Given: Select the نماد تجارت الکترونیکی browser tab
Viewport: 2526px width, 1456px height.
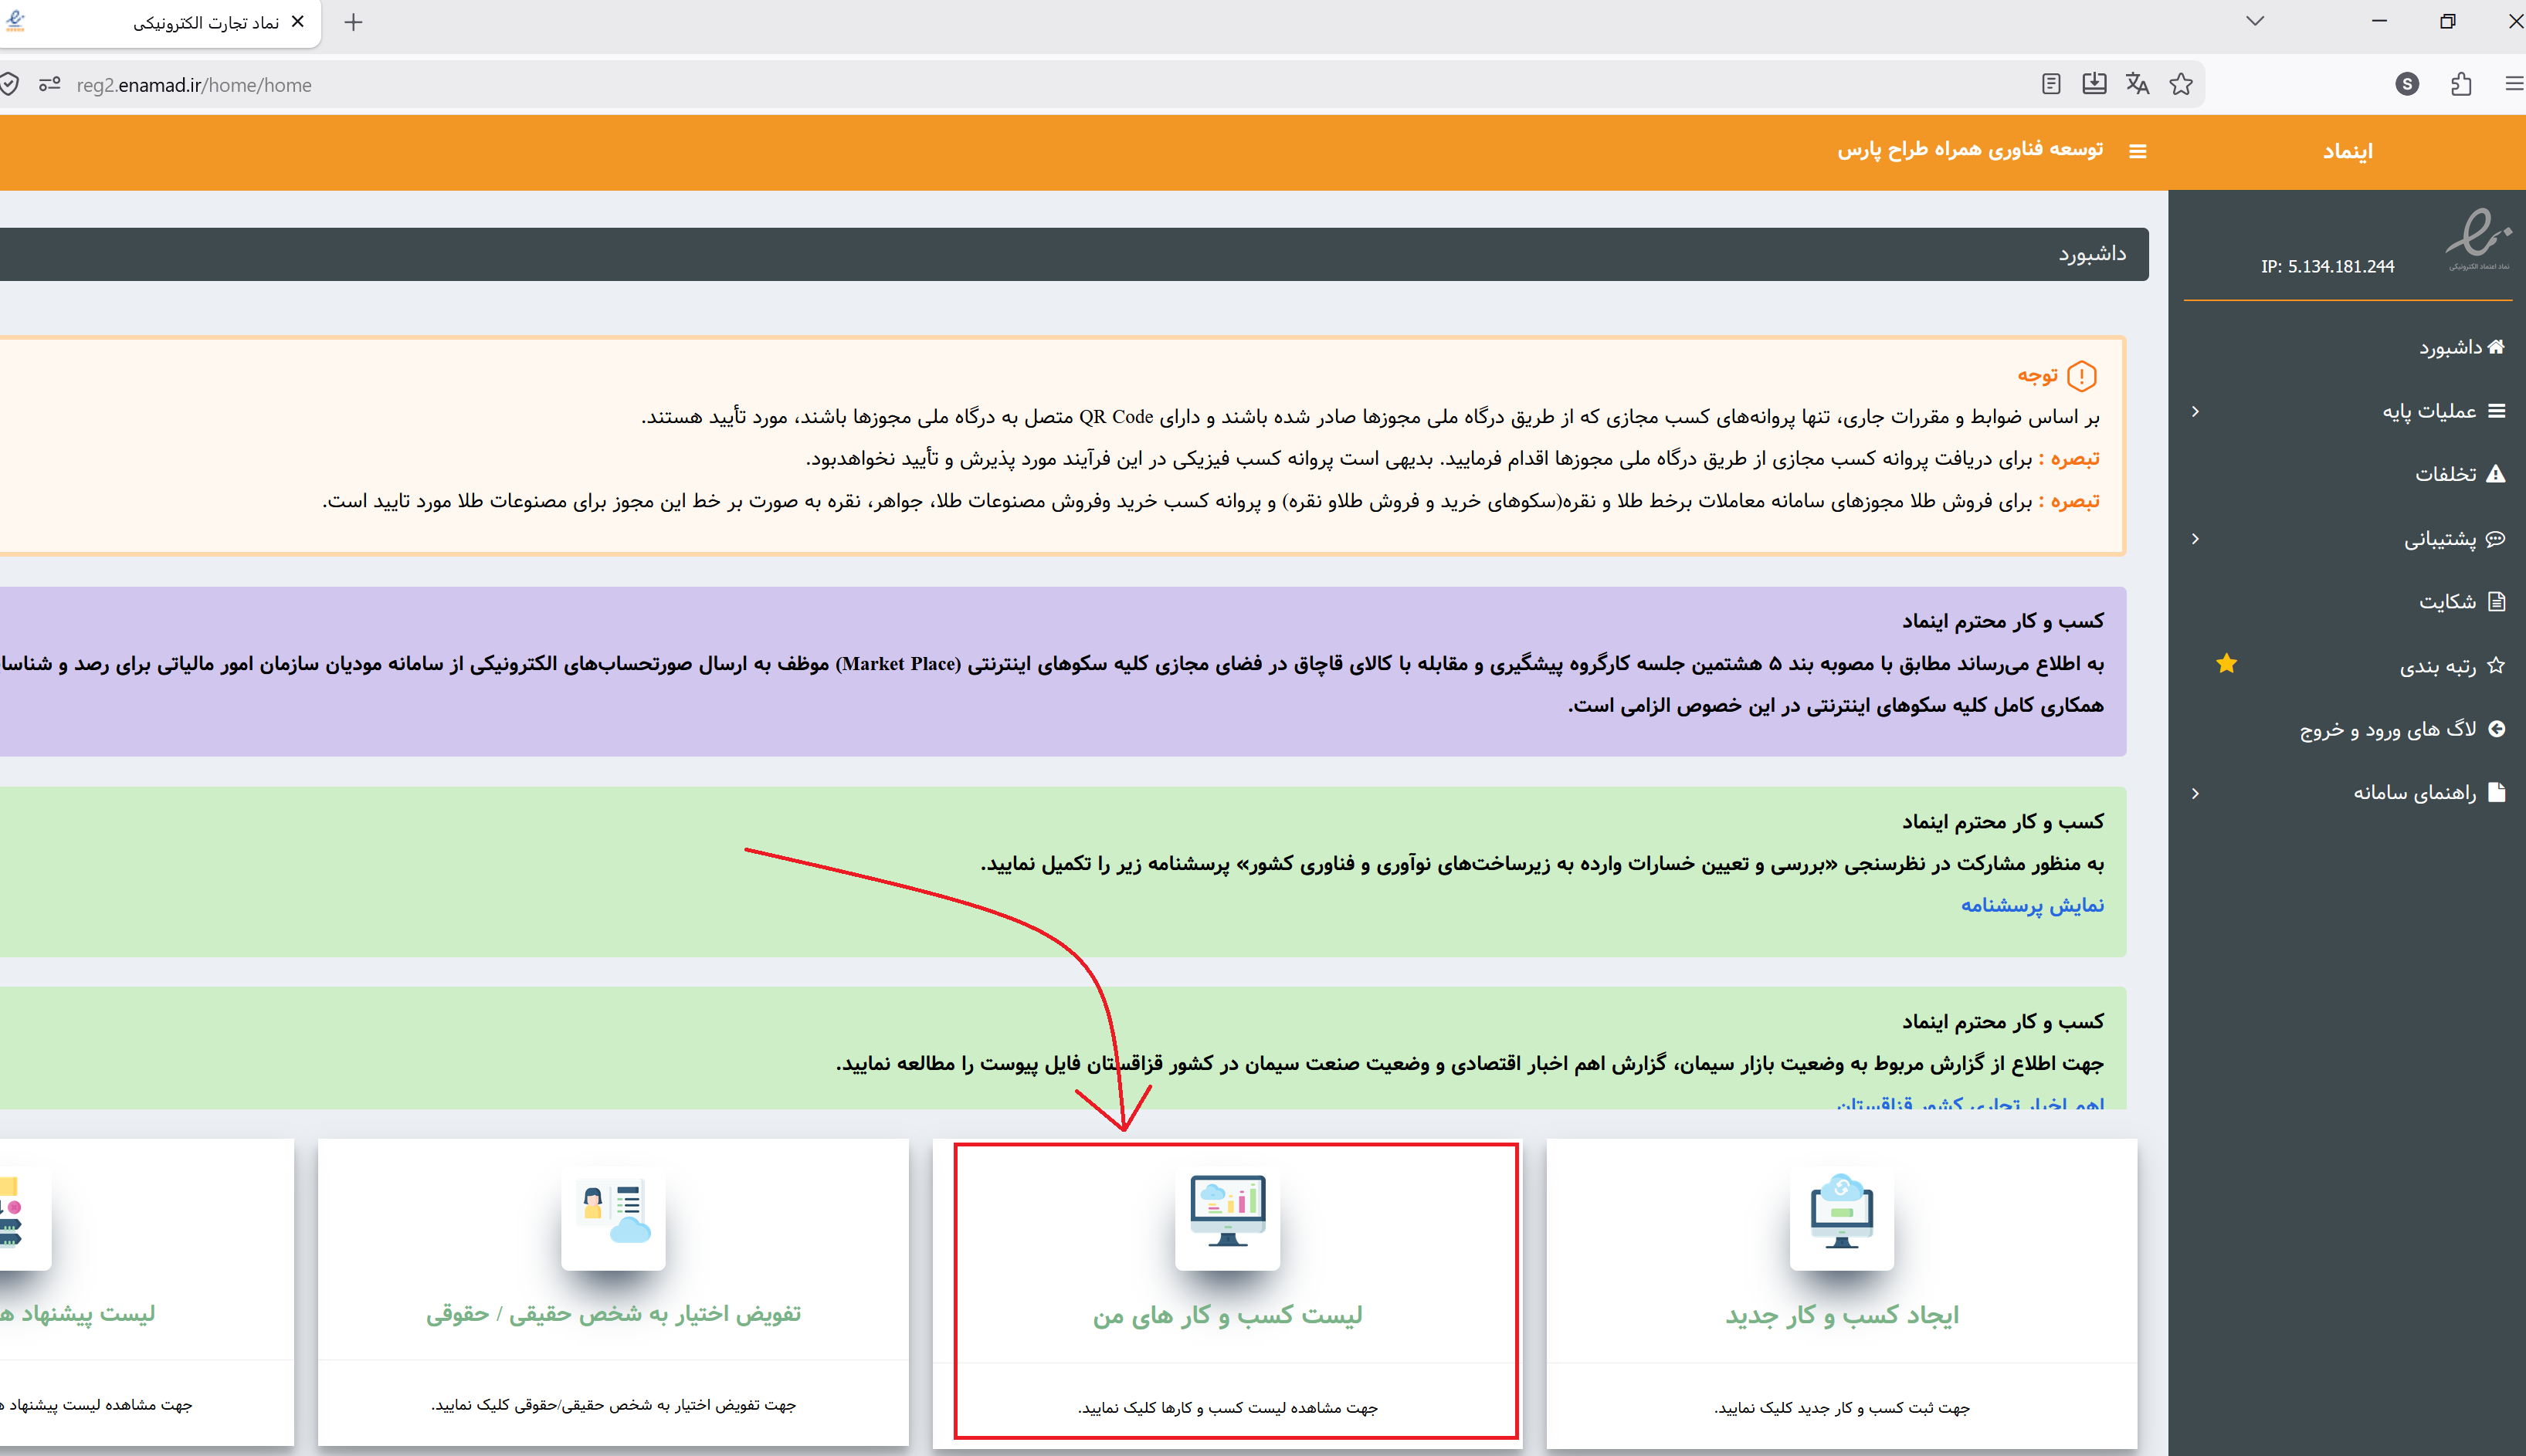Looking at the screenshot, I should tap(160, 22).
